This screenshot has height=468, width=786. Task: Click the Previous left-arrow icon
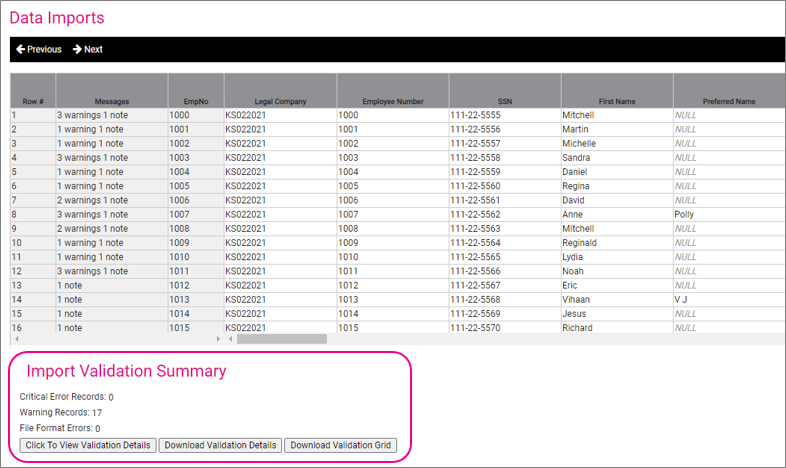20,50
